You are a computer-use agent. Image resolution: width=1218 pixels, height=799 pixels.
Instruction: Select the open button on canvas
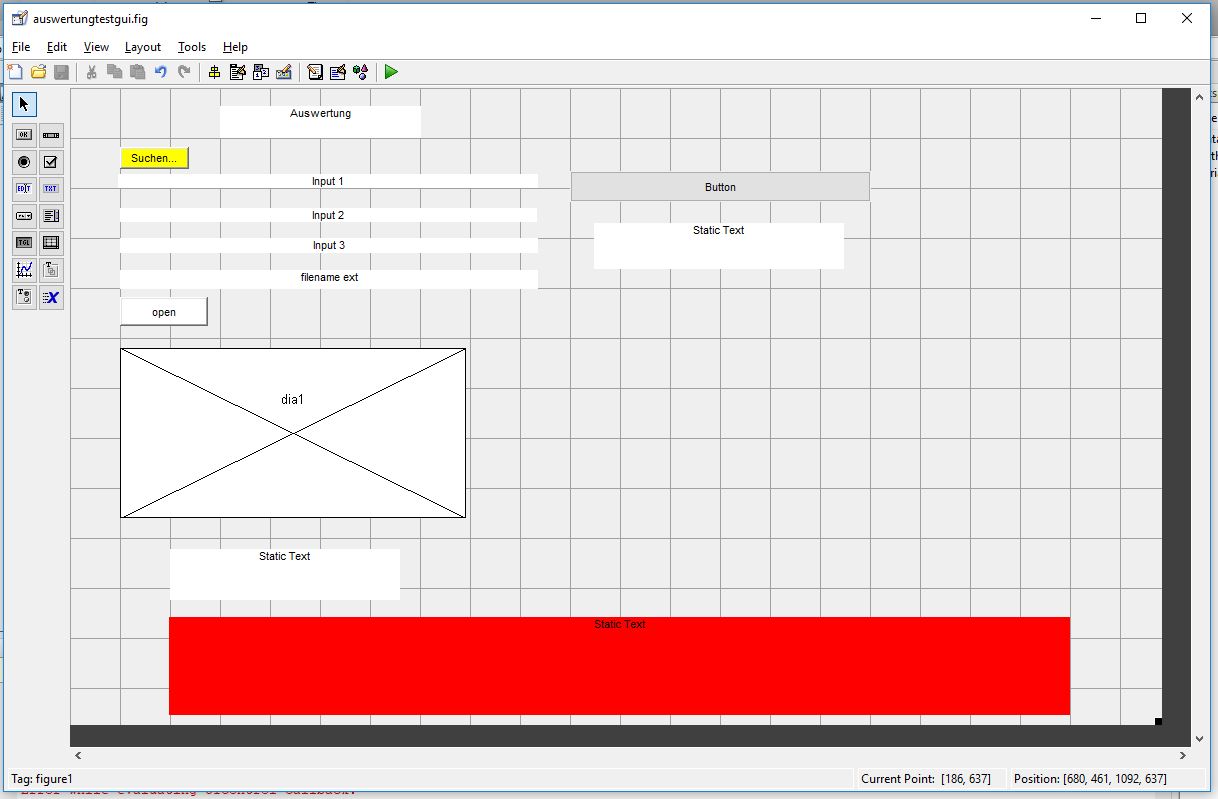point(164,312)
